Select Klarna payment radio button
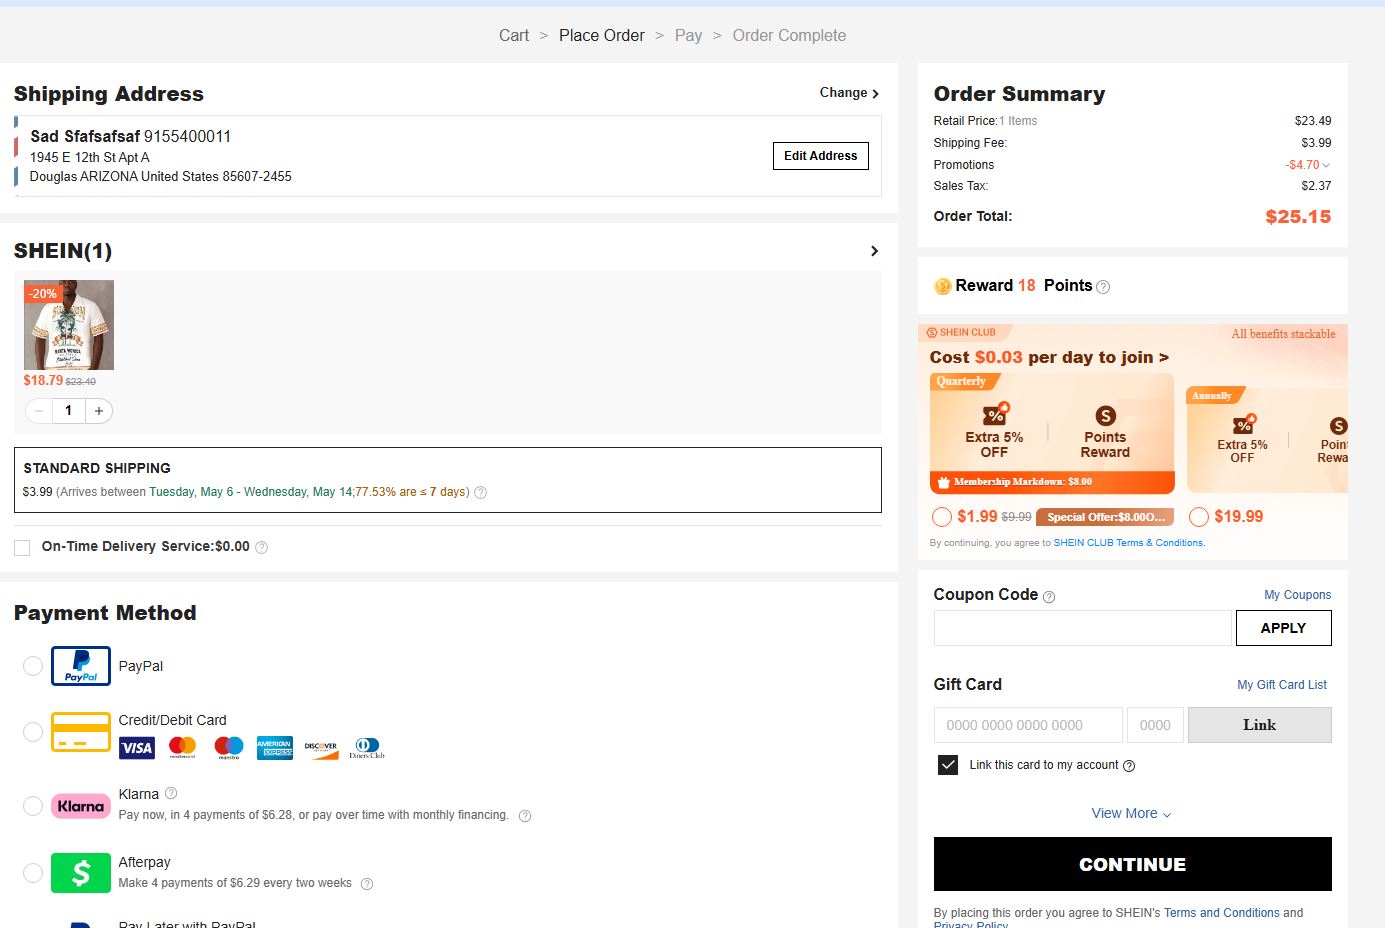 33,806
